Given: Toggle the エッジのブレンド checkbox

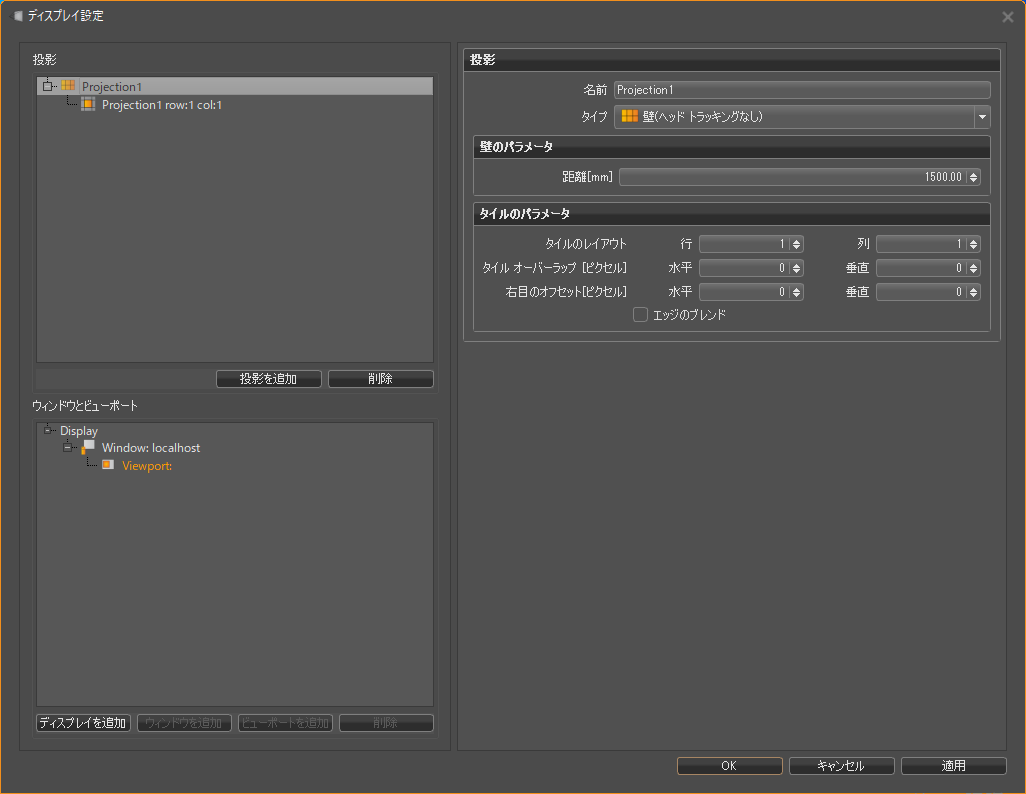Looking at the screenshot, I should pos(641,315).
